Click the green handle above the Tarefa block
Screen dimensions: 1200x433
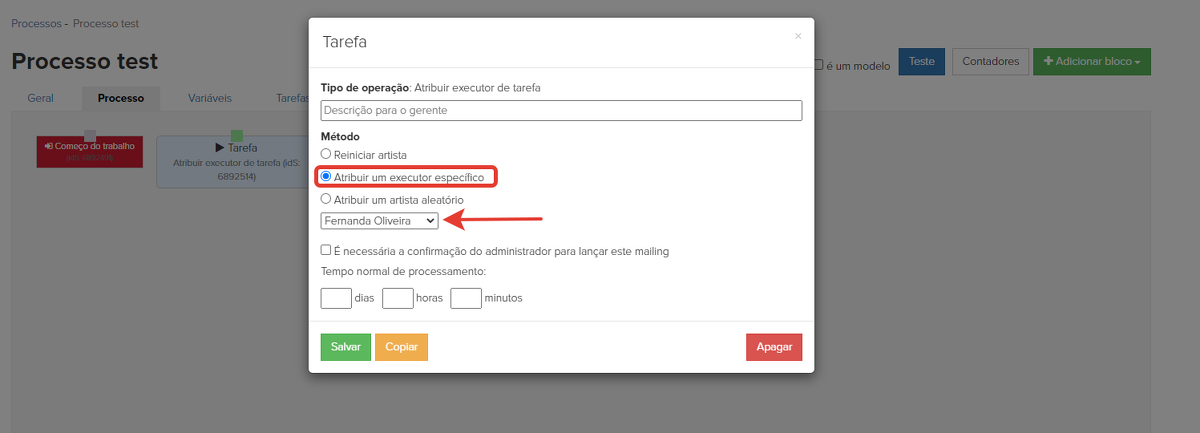pos(237,135)
